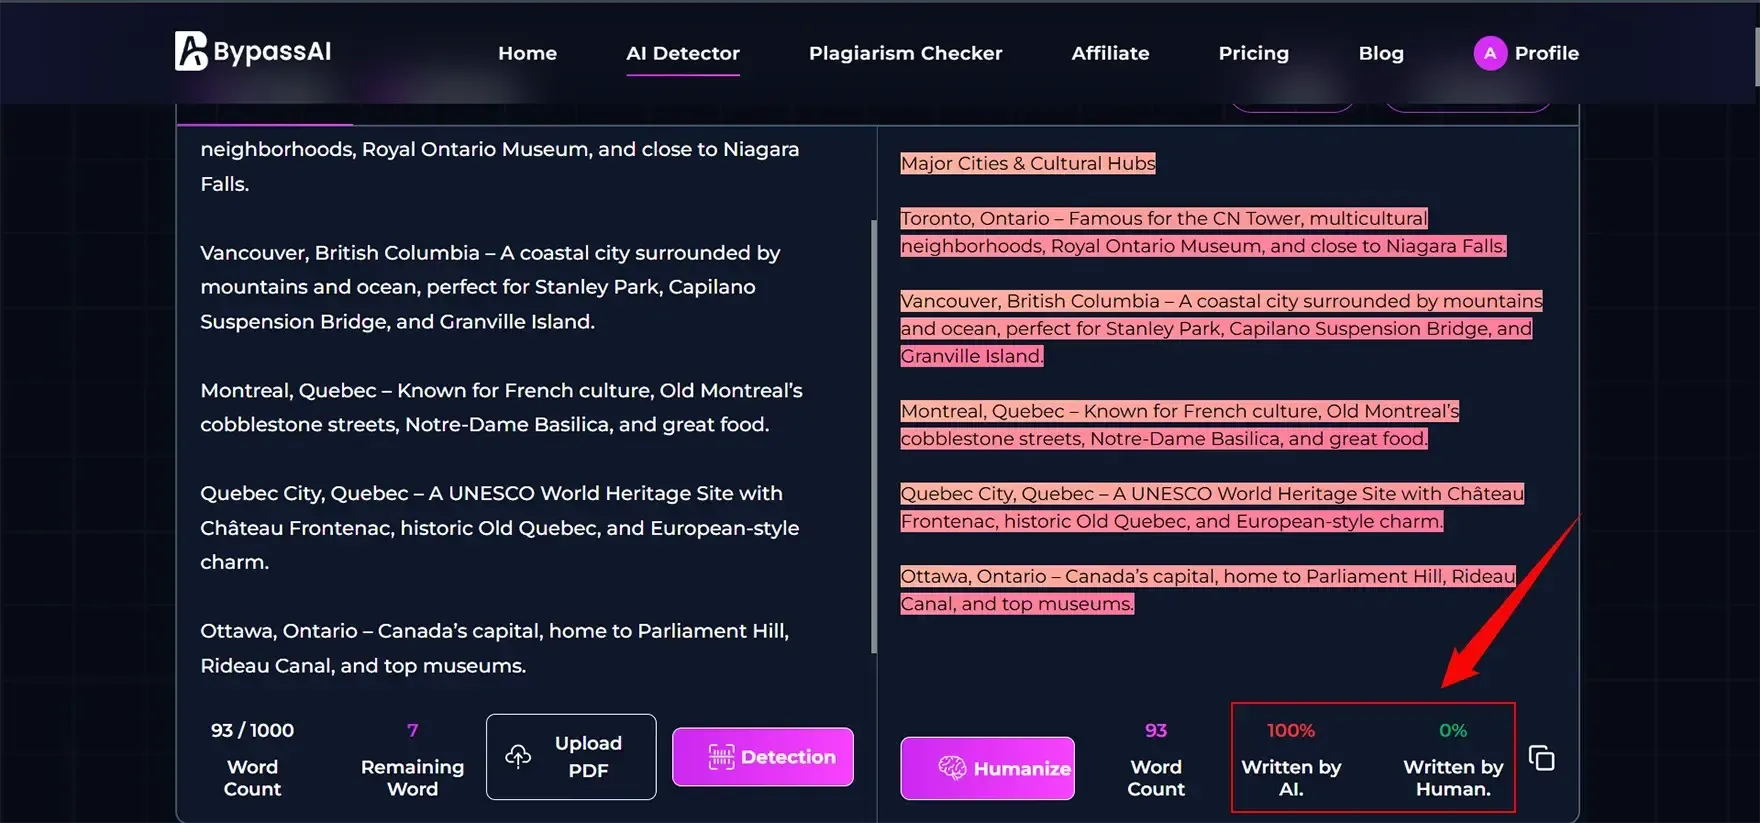Image resolution: width=1760 pixels, height=823 pixels.
Task: Click the Upload PDF button
Action: coord(570,757)
